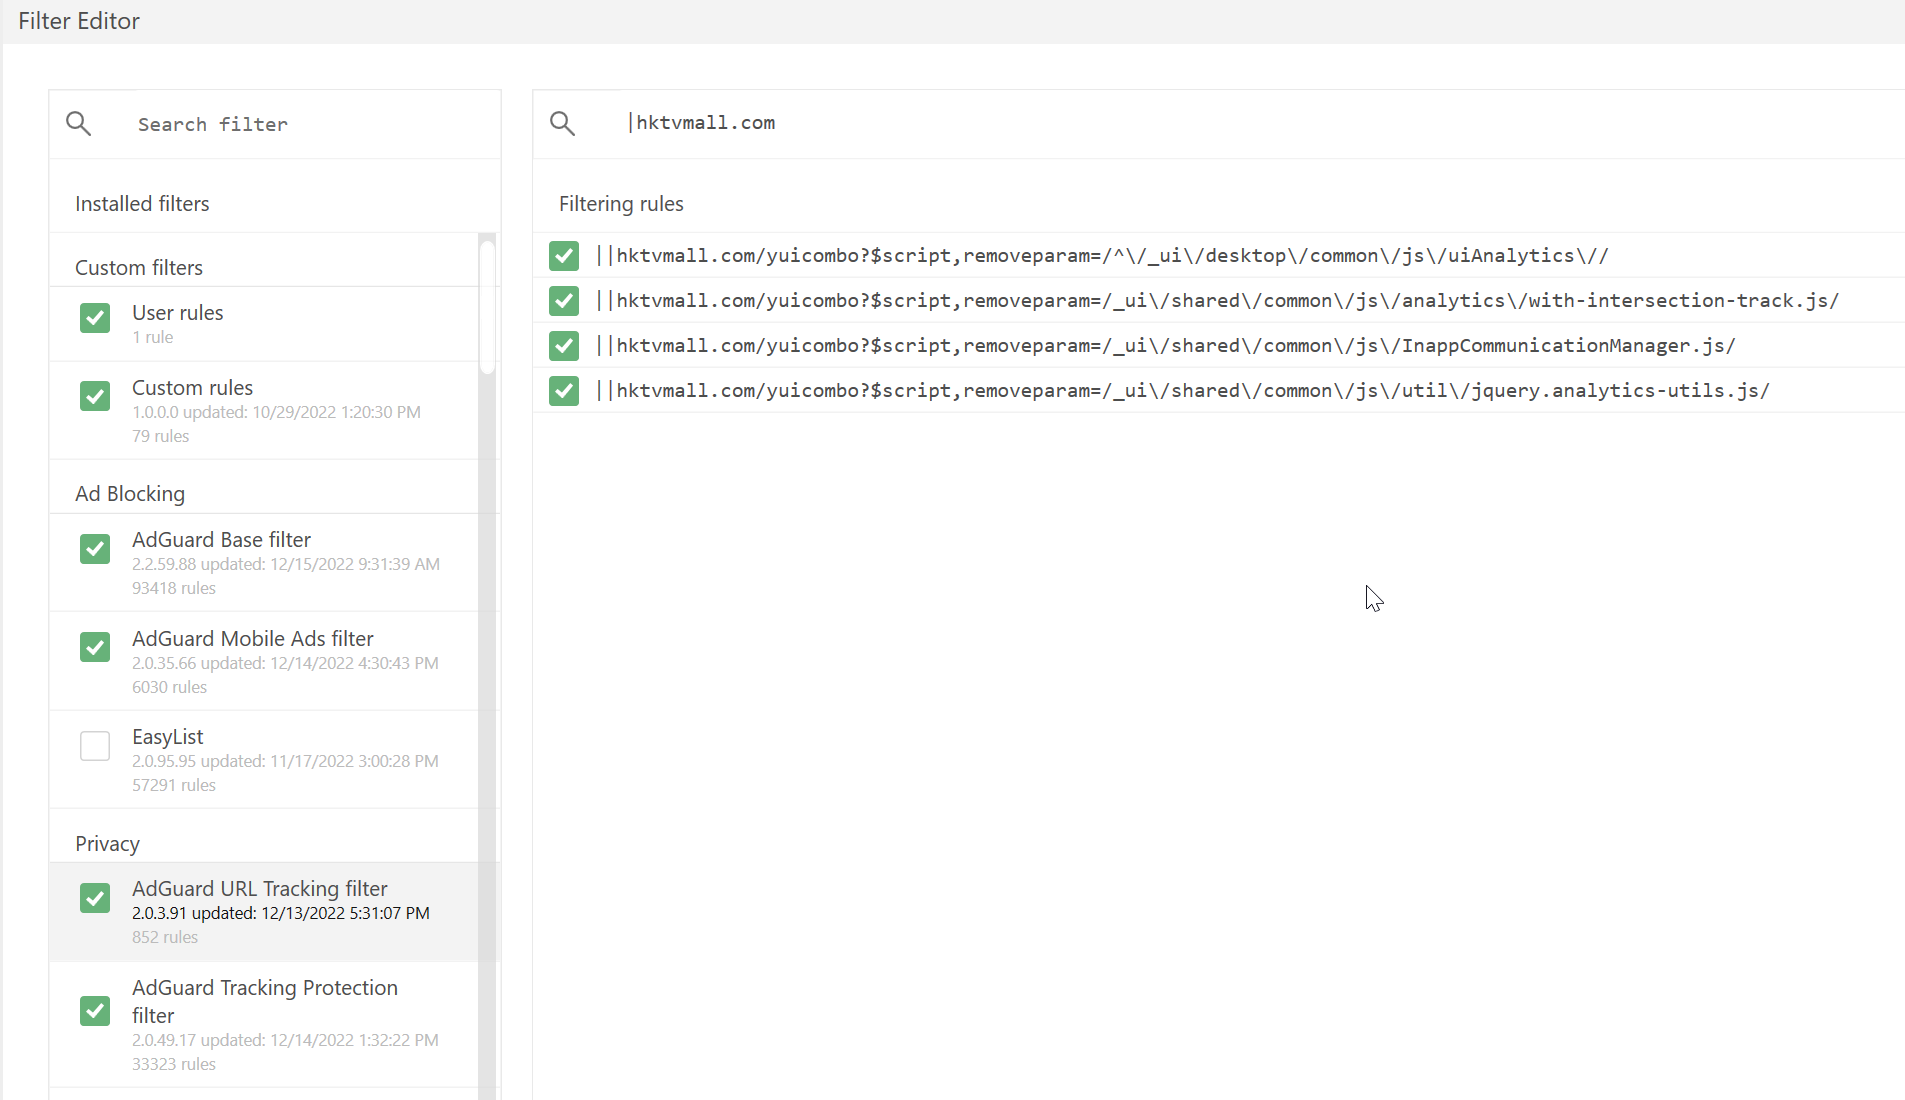1905x1100 pixels.
Task: Toggle the User rules checkbox
Action: pyautogui.click(x=95, y=318)
